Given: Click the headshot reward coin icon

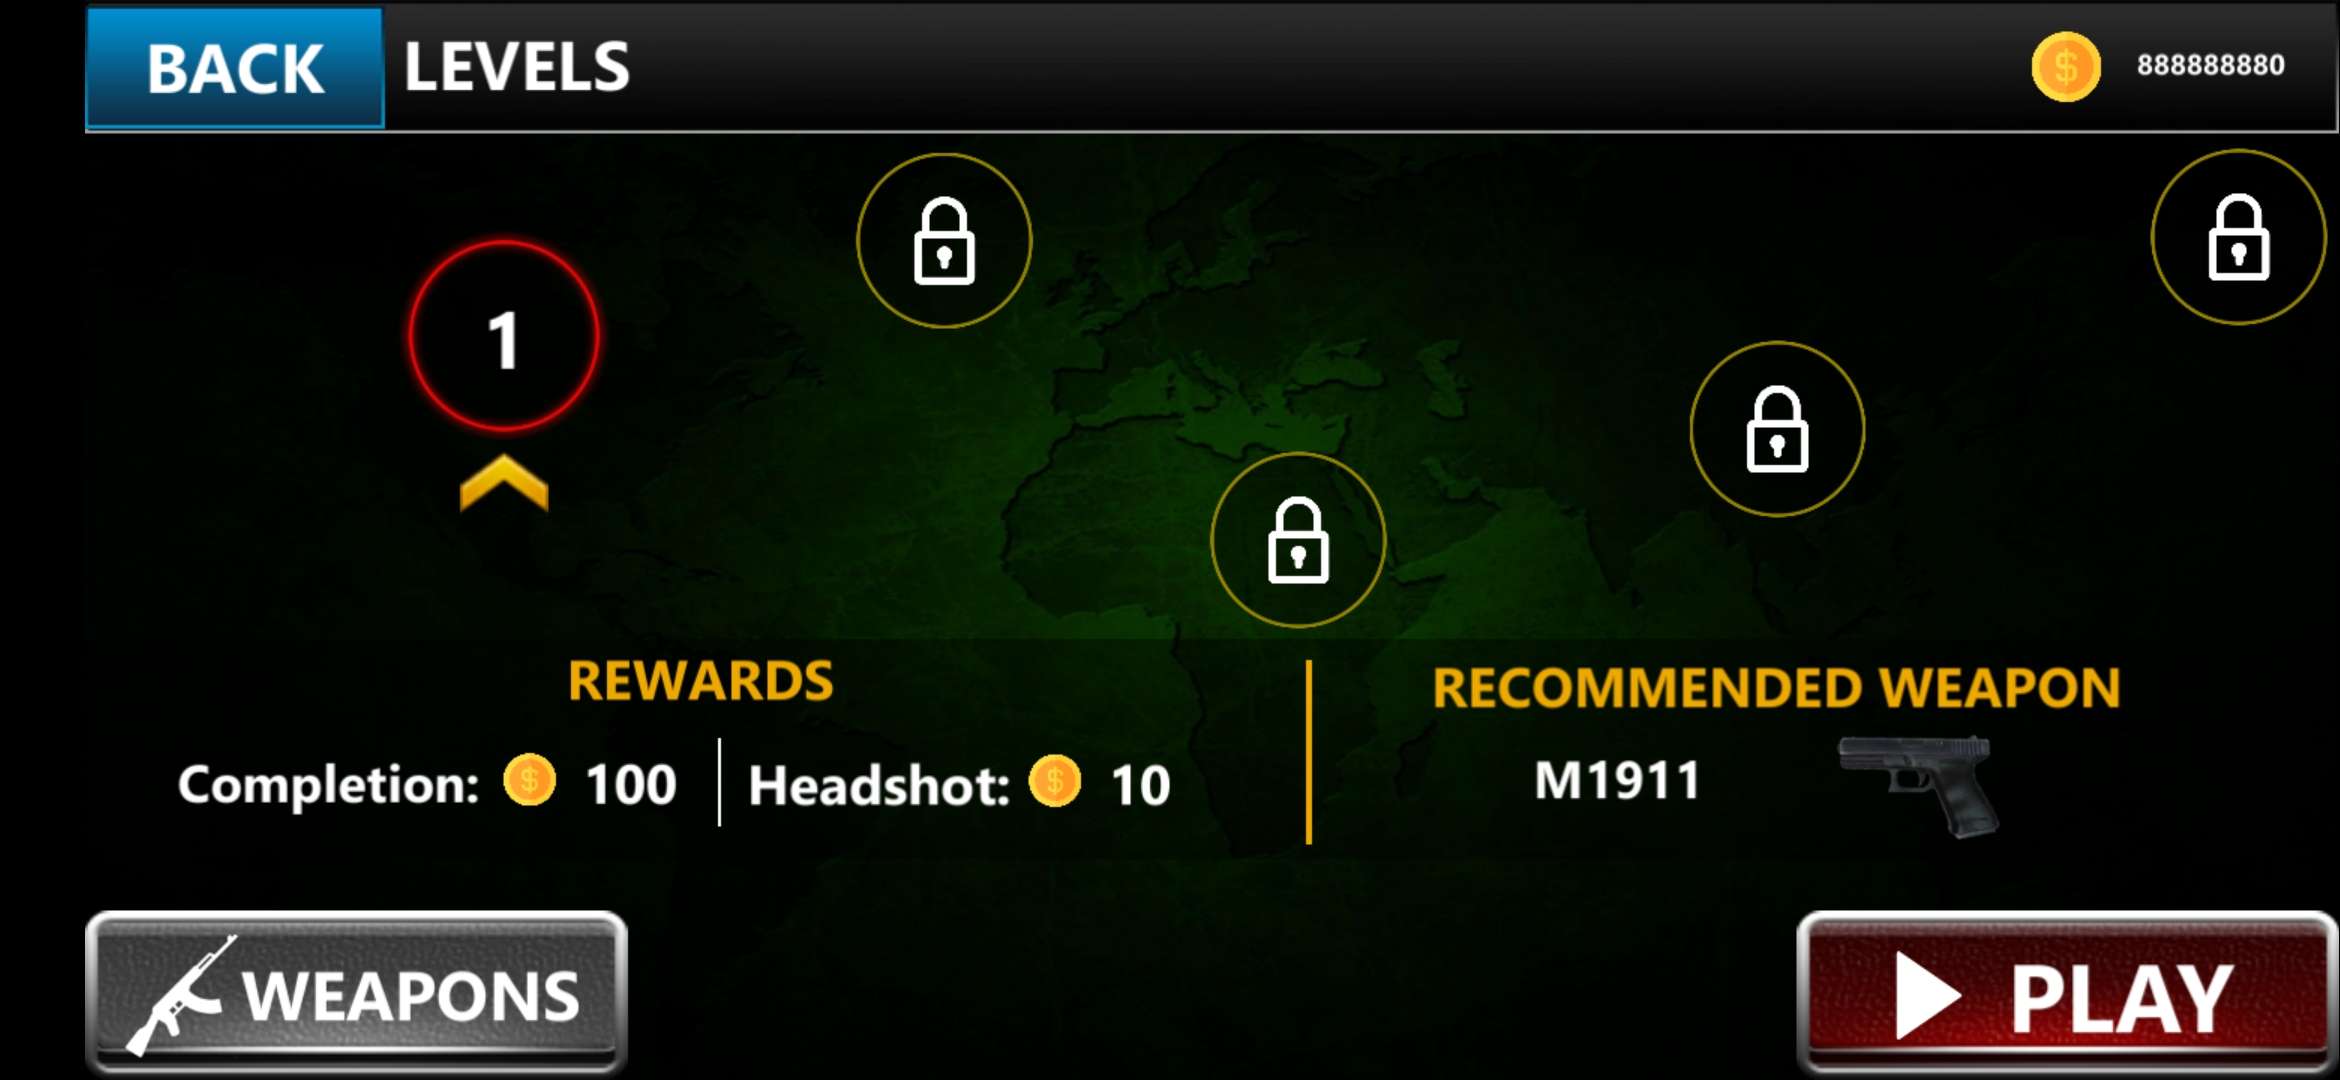Looking at the screenshot, I should 1055,781.
